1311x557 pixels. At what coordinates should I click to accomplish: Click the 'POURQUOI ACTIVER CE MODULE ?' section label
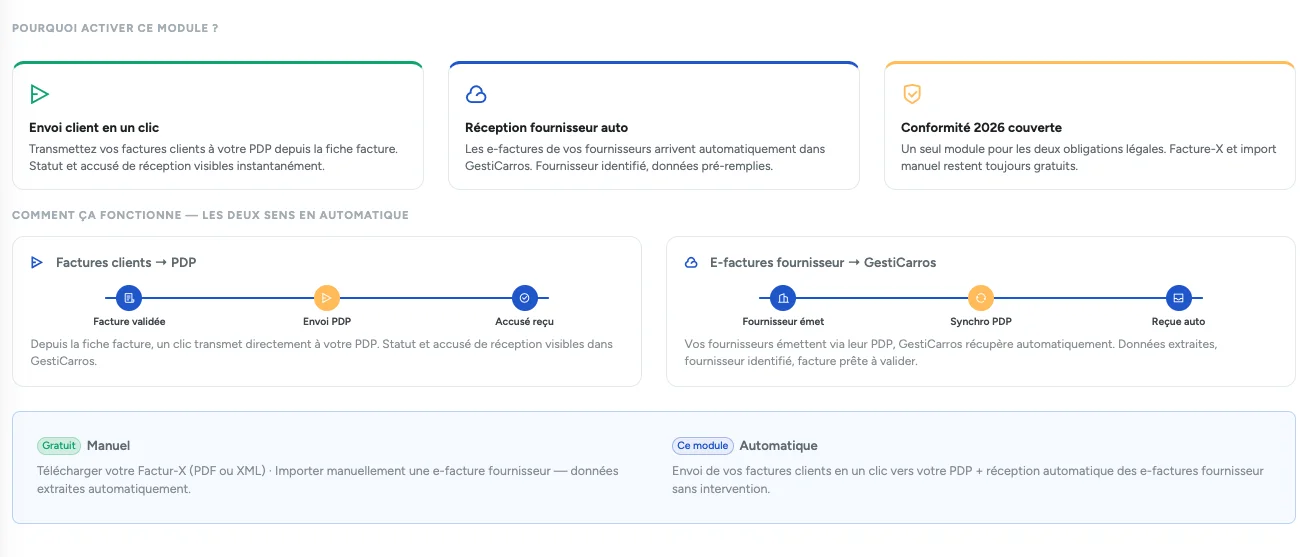coord(115,28)
